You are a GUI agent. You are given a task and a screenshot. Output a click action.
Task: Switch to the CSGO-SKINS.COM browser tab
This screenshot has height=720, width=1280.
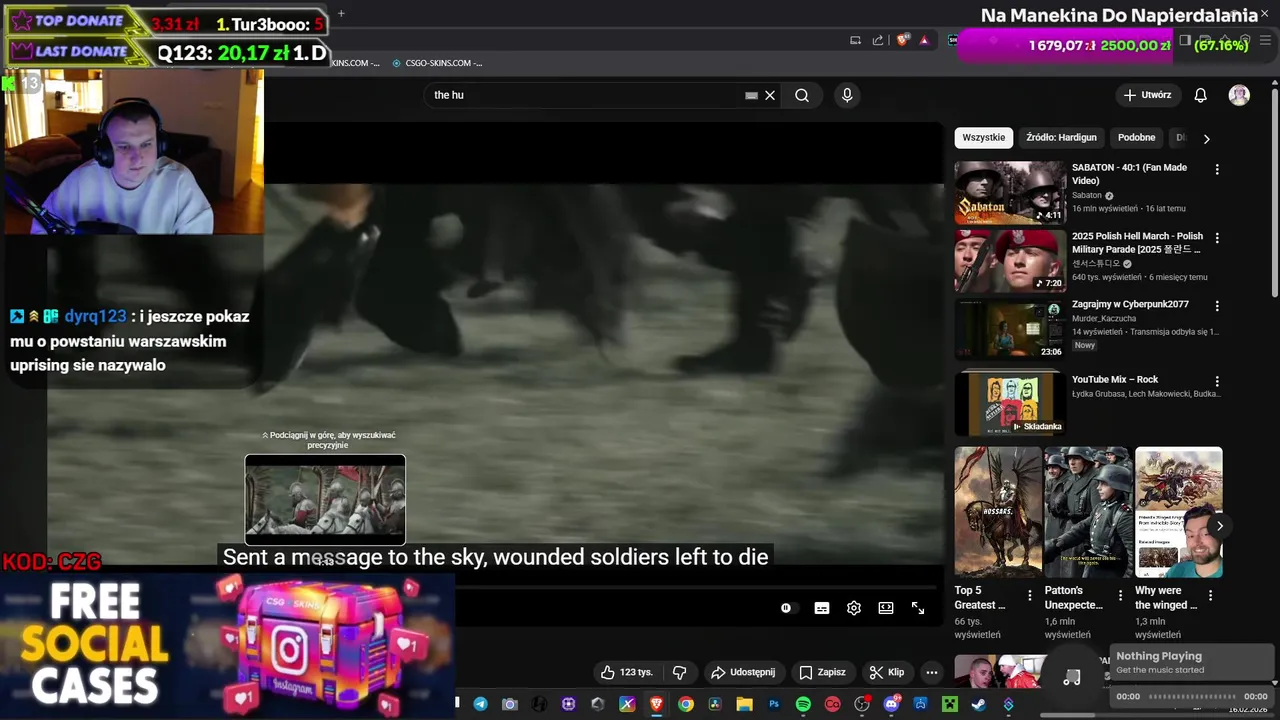click(437, 63)
